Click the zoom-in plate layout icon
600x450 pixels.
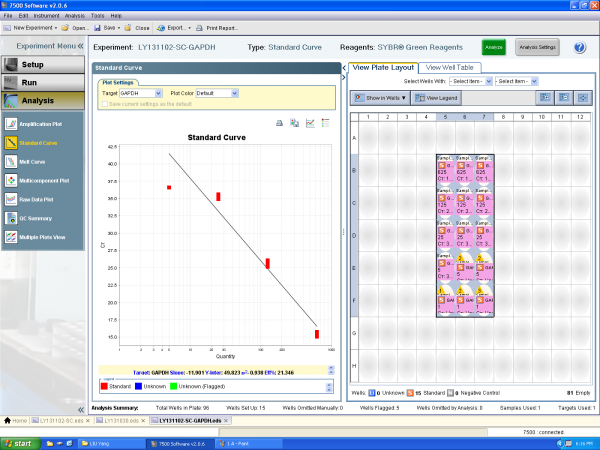[x=545, y=98]
